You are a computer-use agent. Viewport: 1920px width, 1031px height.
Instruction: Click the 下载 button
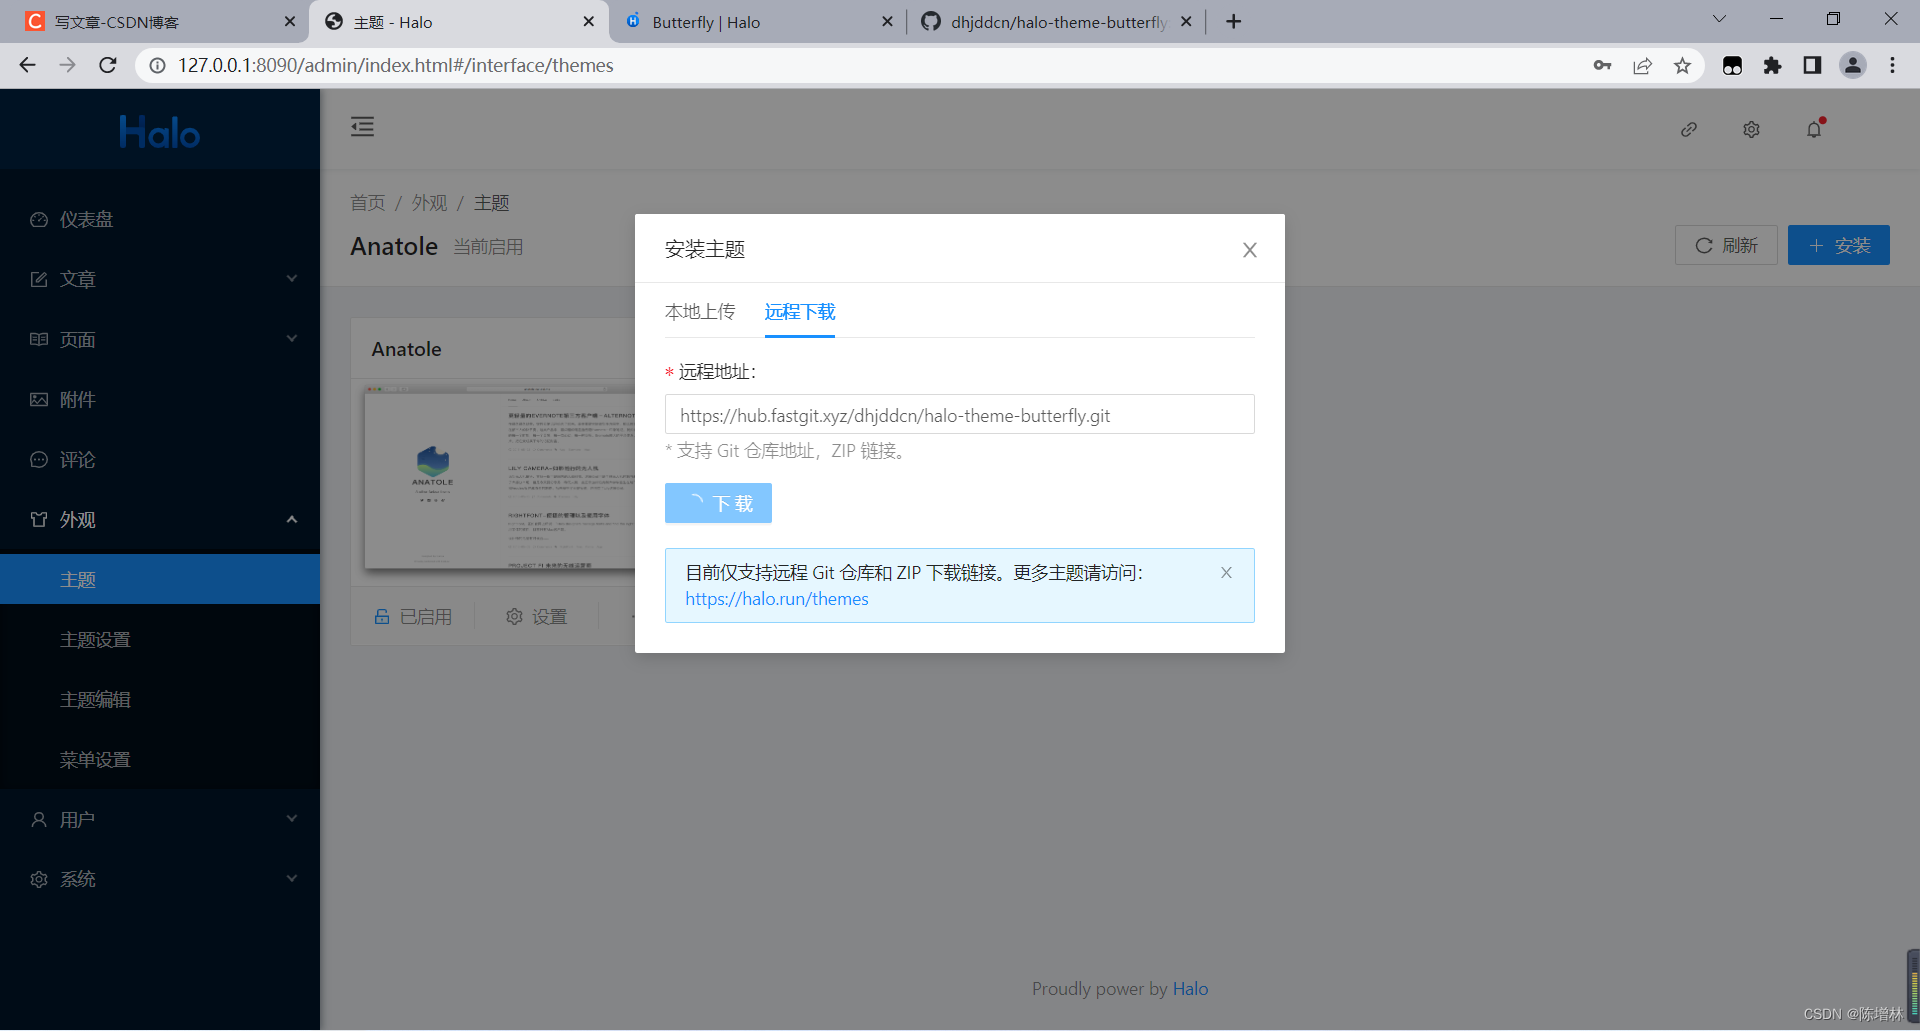718,503
